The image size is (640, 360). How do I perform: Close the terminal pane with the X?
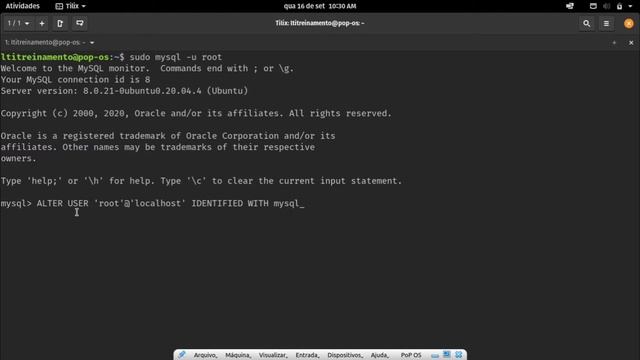[x=631, y=42]
